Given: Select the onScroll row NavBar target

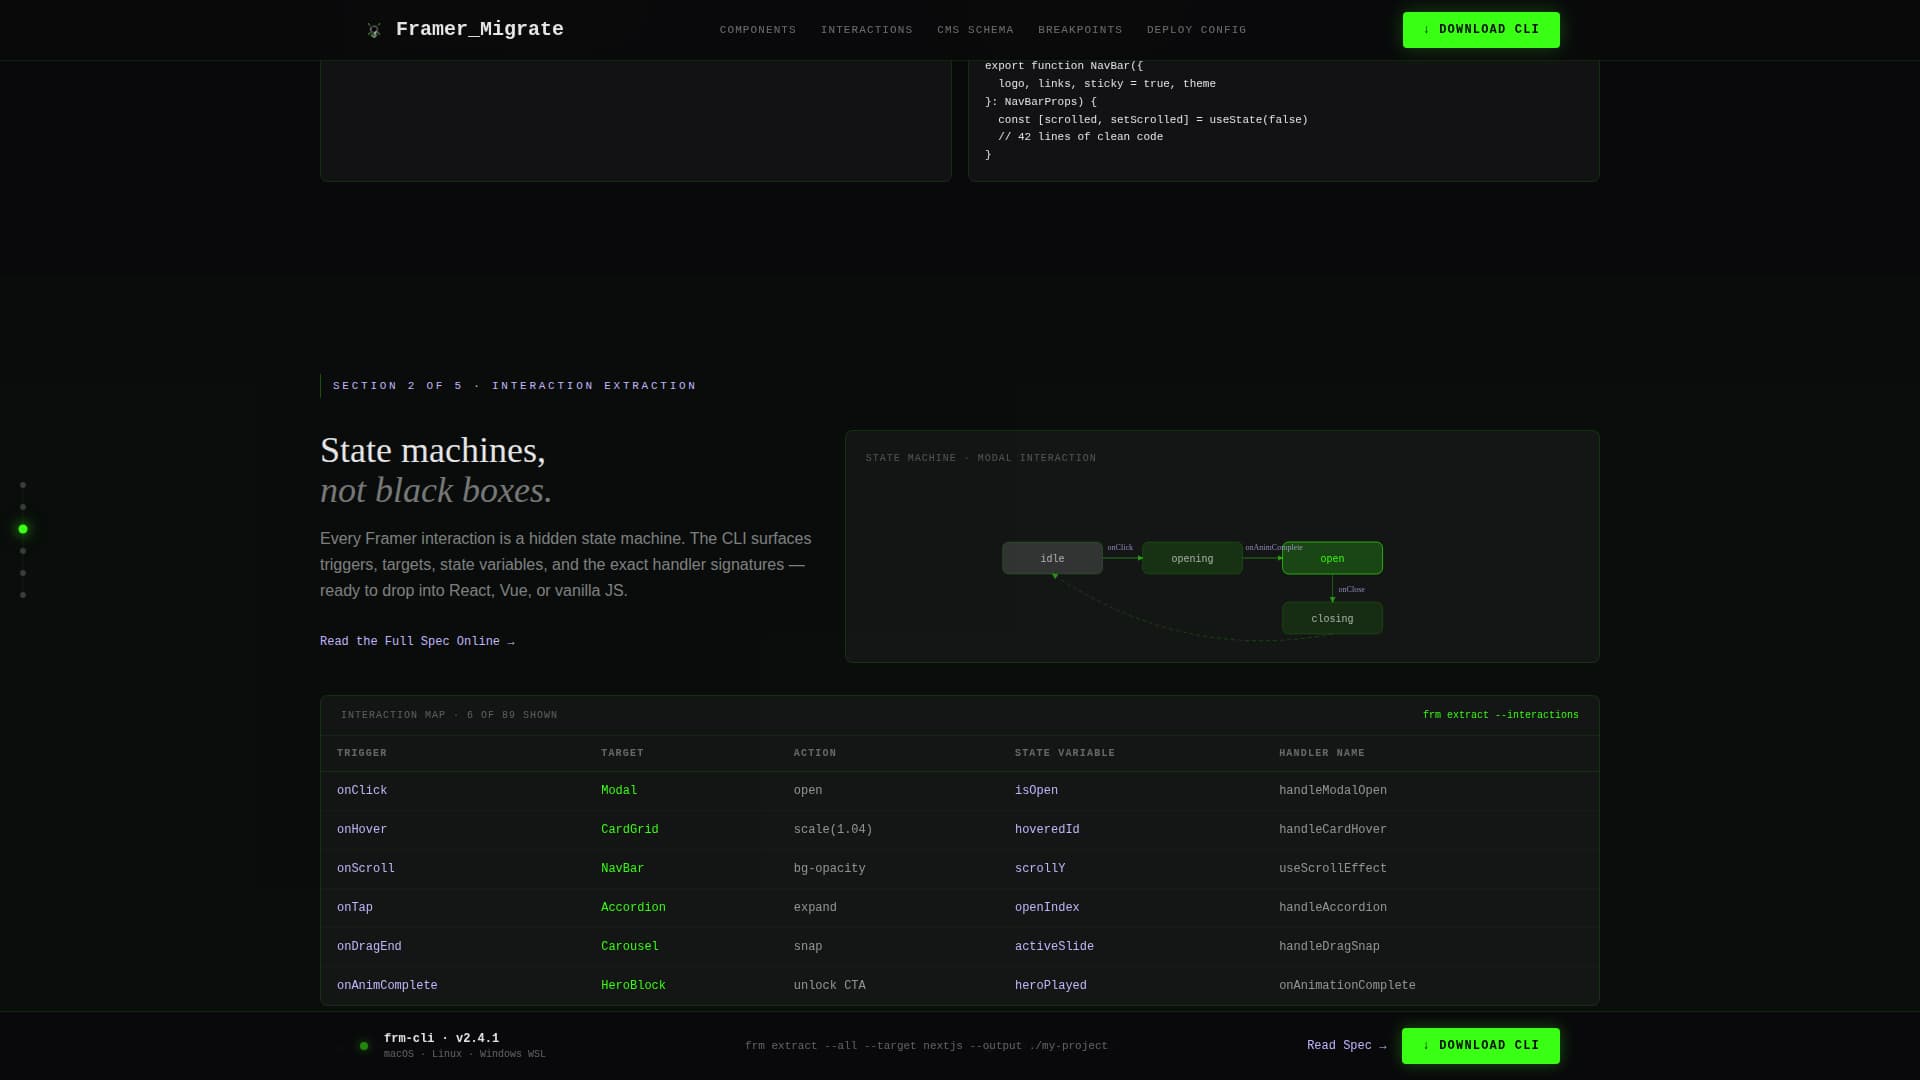Looking at the screenshot, I should tap(622, 868).
